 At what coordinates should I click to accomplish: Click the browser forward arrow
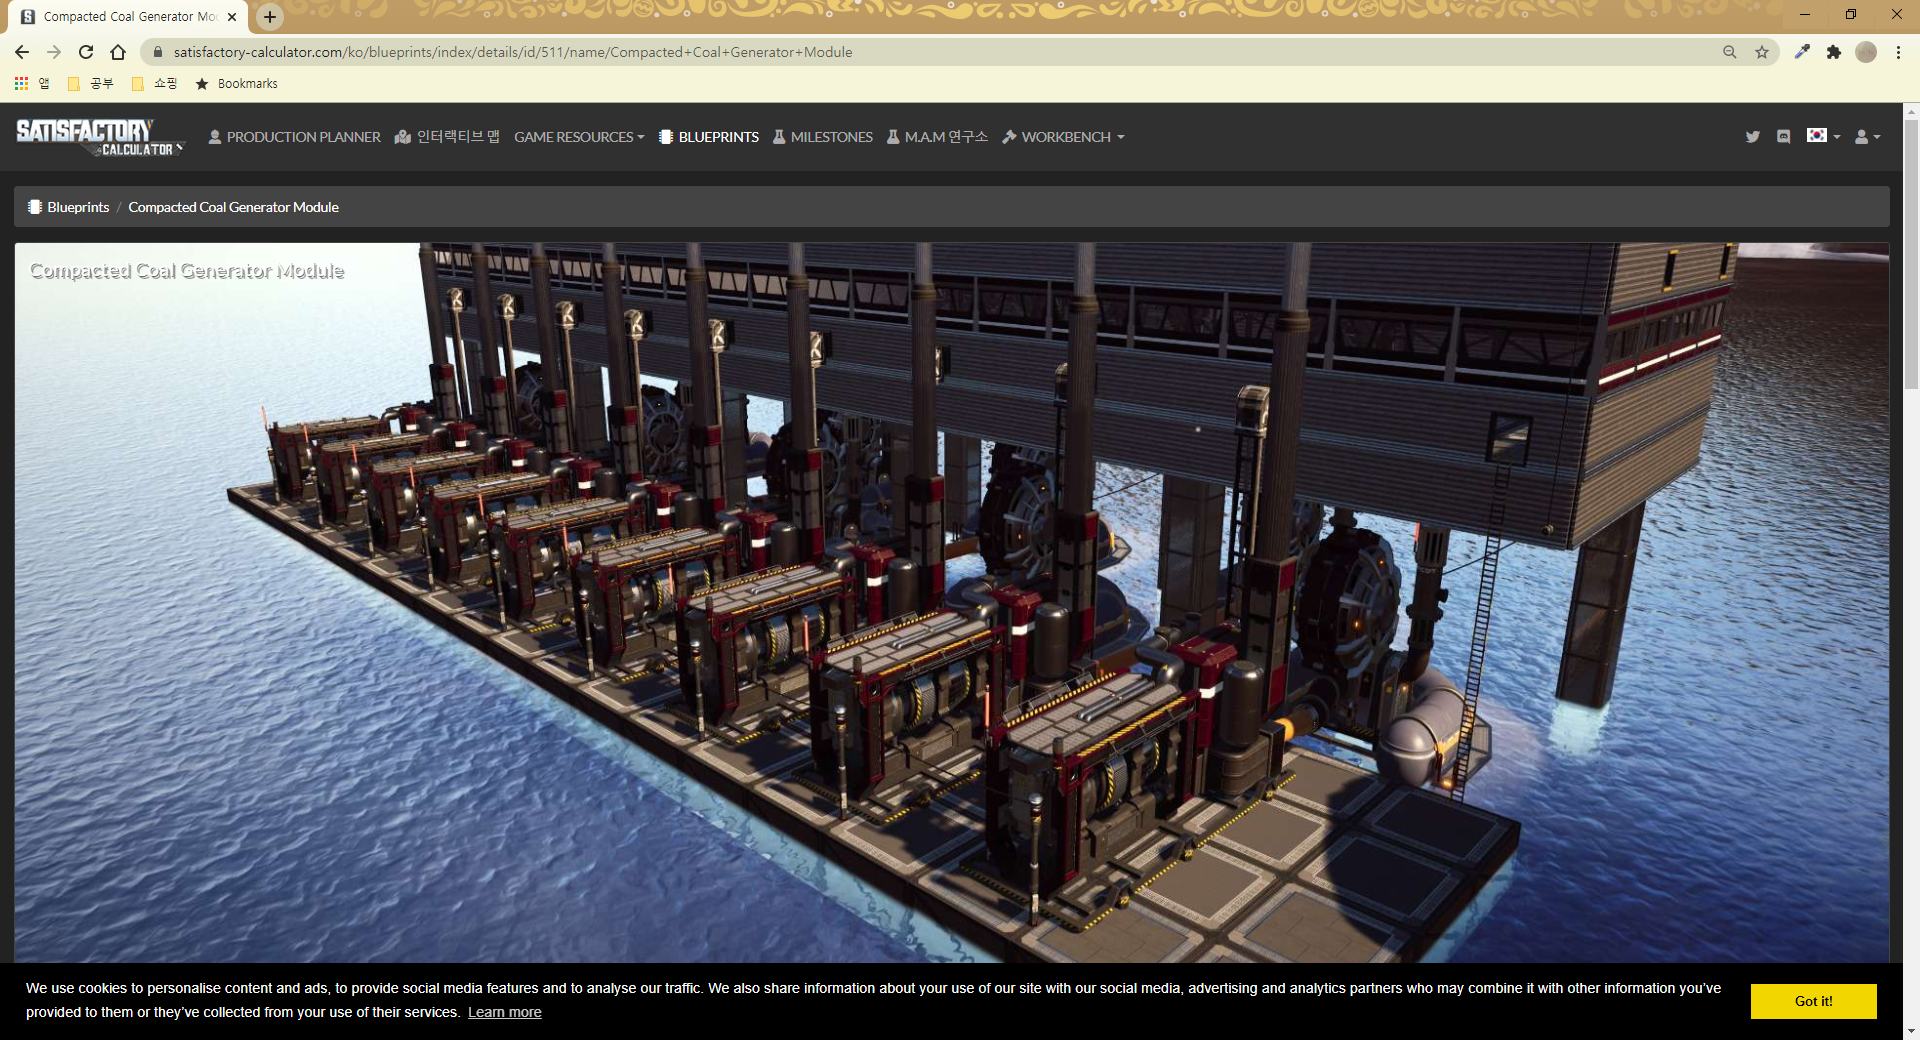pyautogui.click(x=54, y=52)
